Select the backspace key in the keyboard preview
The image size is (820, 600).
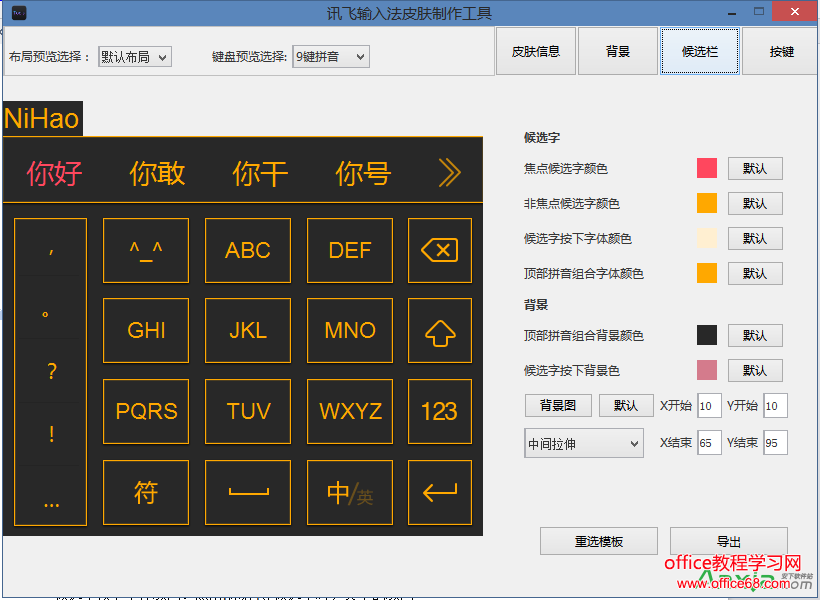pos(439,250)
